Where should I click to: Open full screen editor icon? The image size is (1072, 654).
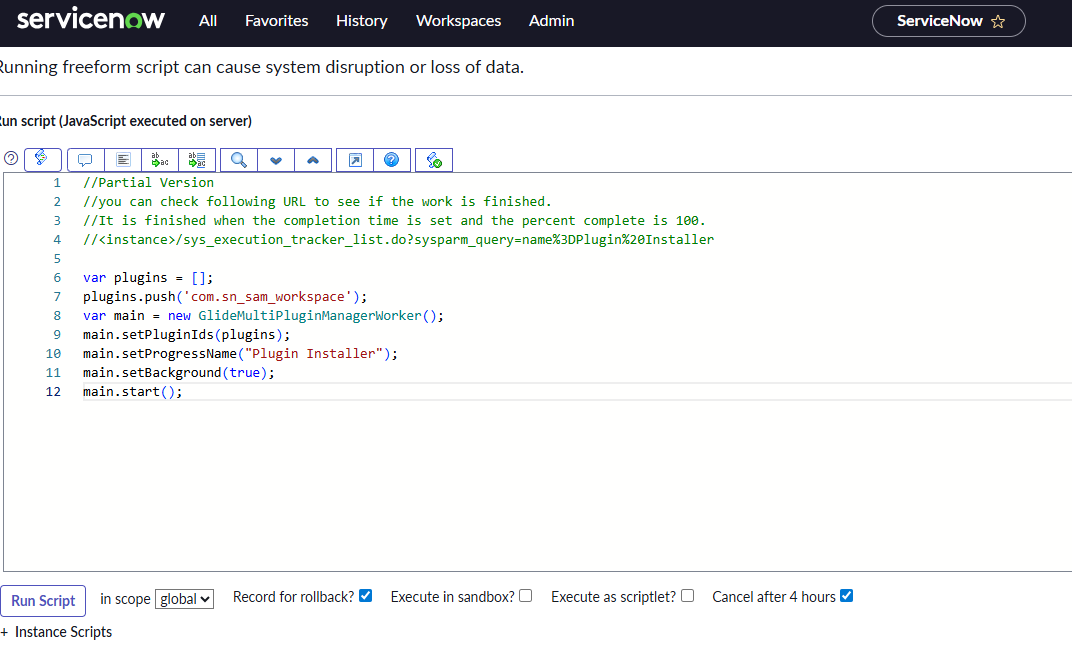354,160
